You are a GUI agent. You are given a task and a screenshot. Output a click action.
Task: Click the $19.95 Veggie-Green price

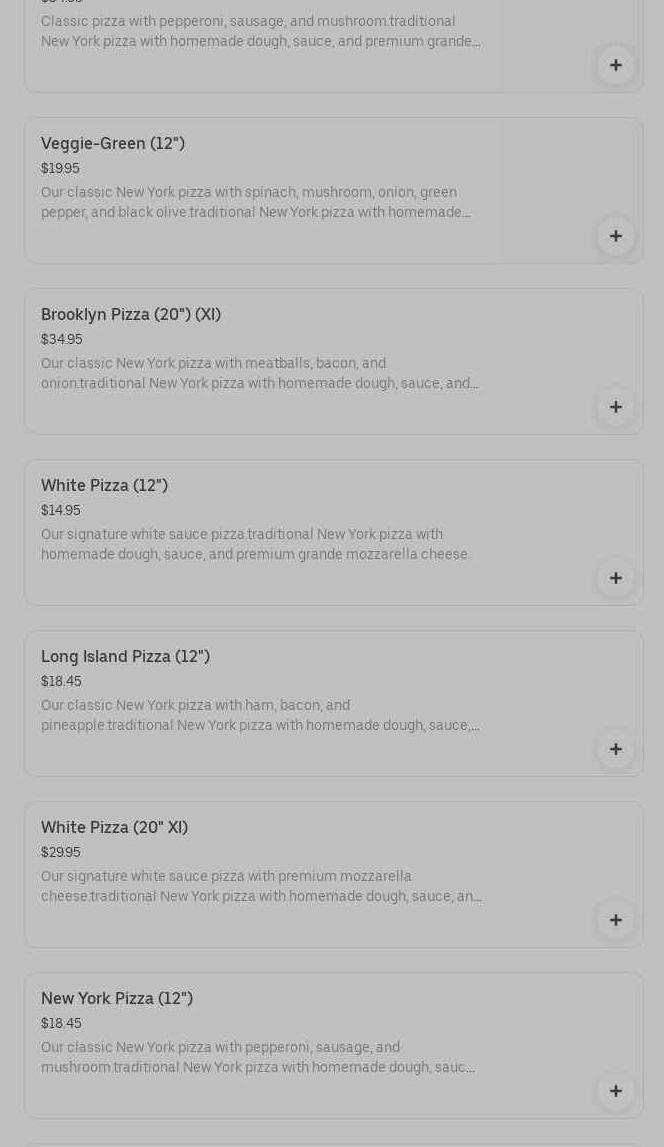tap(60, 169)
